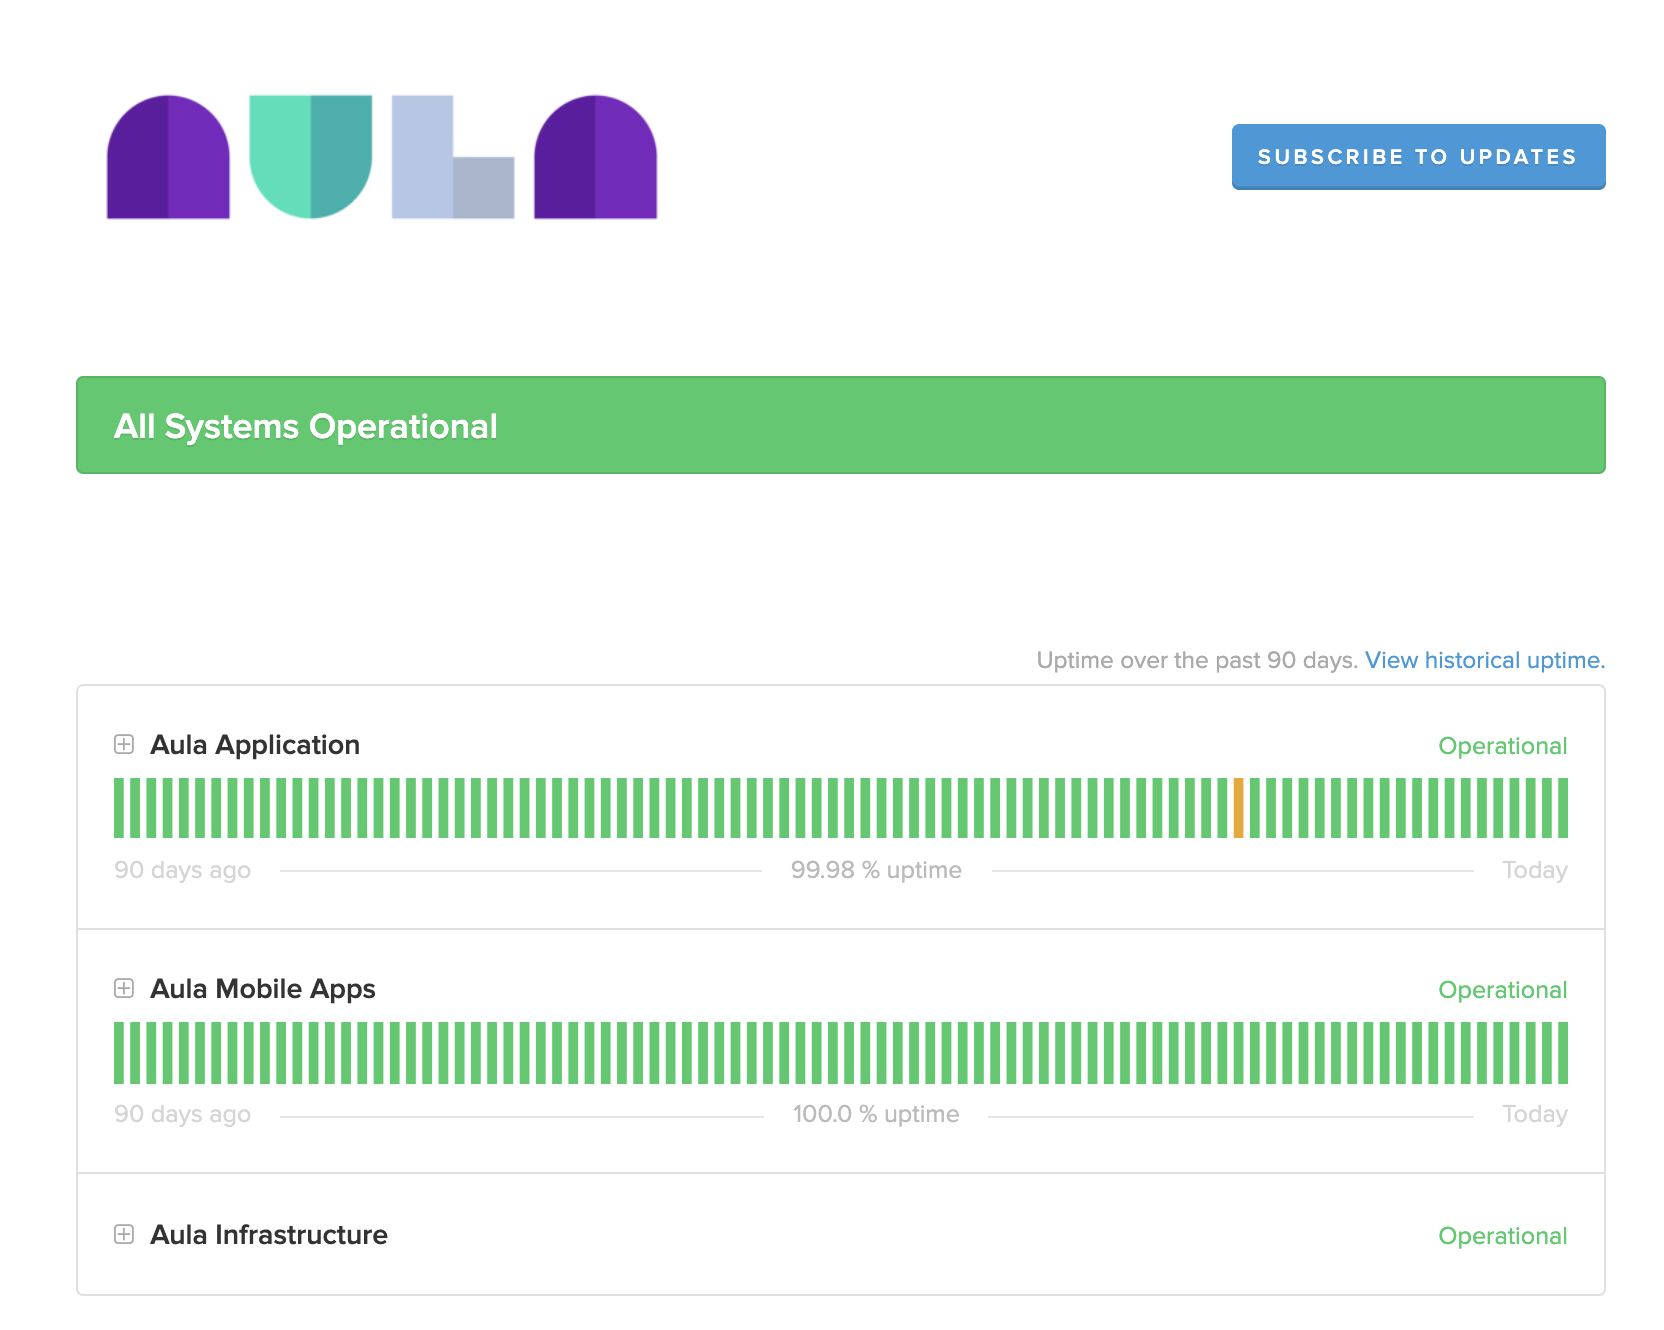1664x1330 pixels.
Task: Click the All Systems Operational banner
Action: click(841, 425)
